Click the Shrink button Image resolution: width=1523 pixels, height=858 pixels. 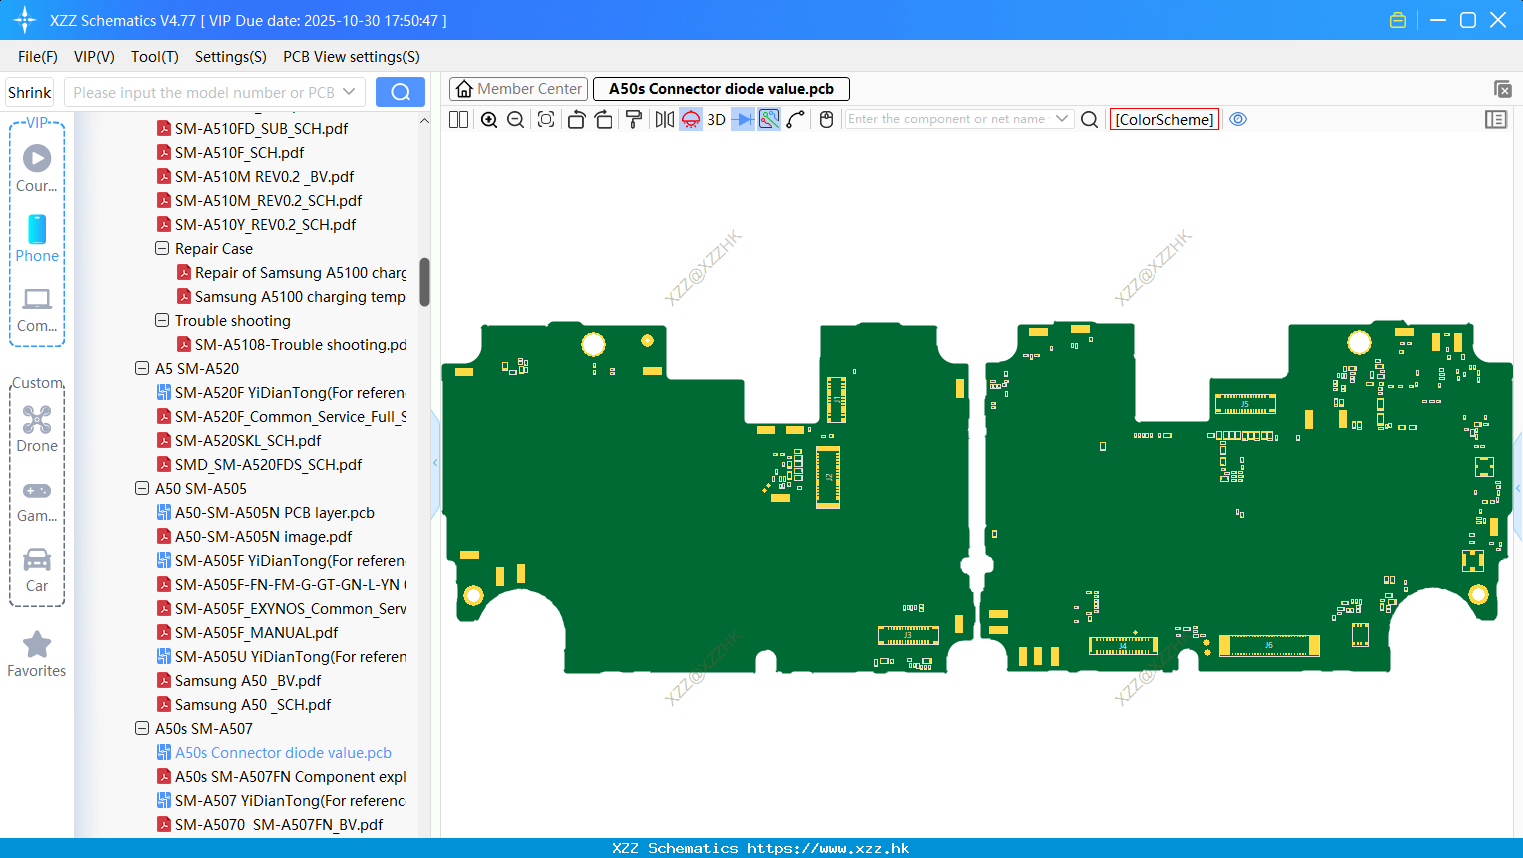pos(30,92)
